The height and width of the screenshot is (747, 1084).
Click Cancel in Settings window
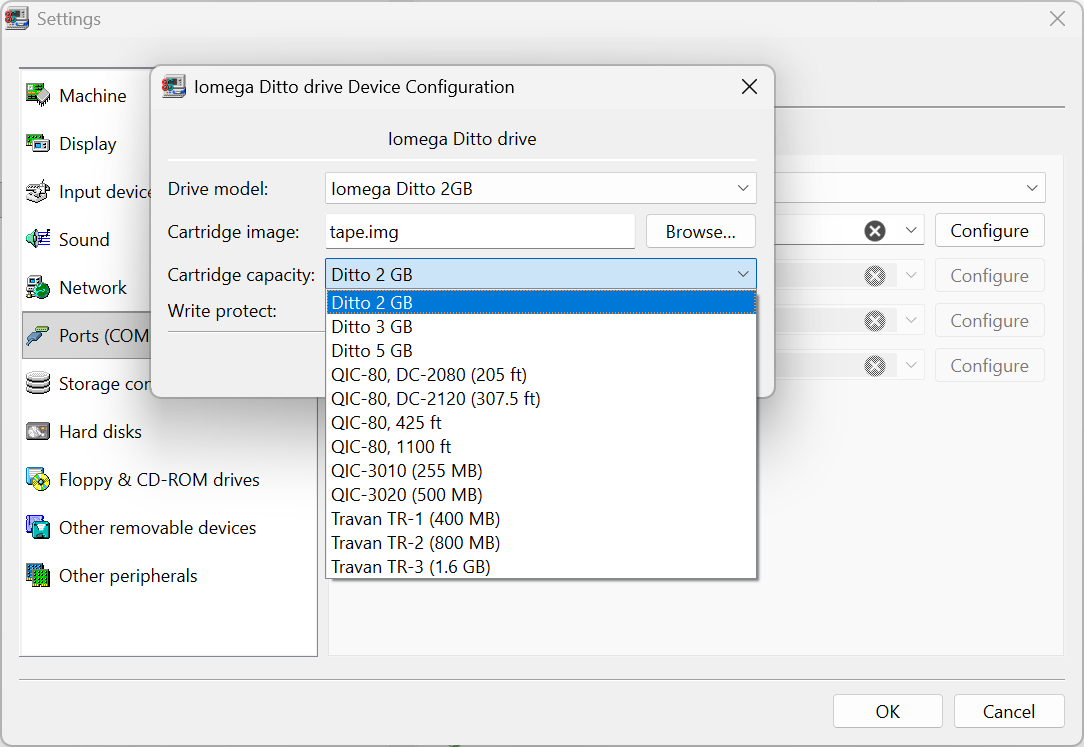1009,711
